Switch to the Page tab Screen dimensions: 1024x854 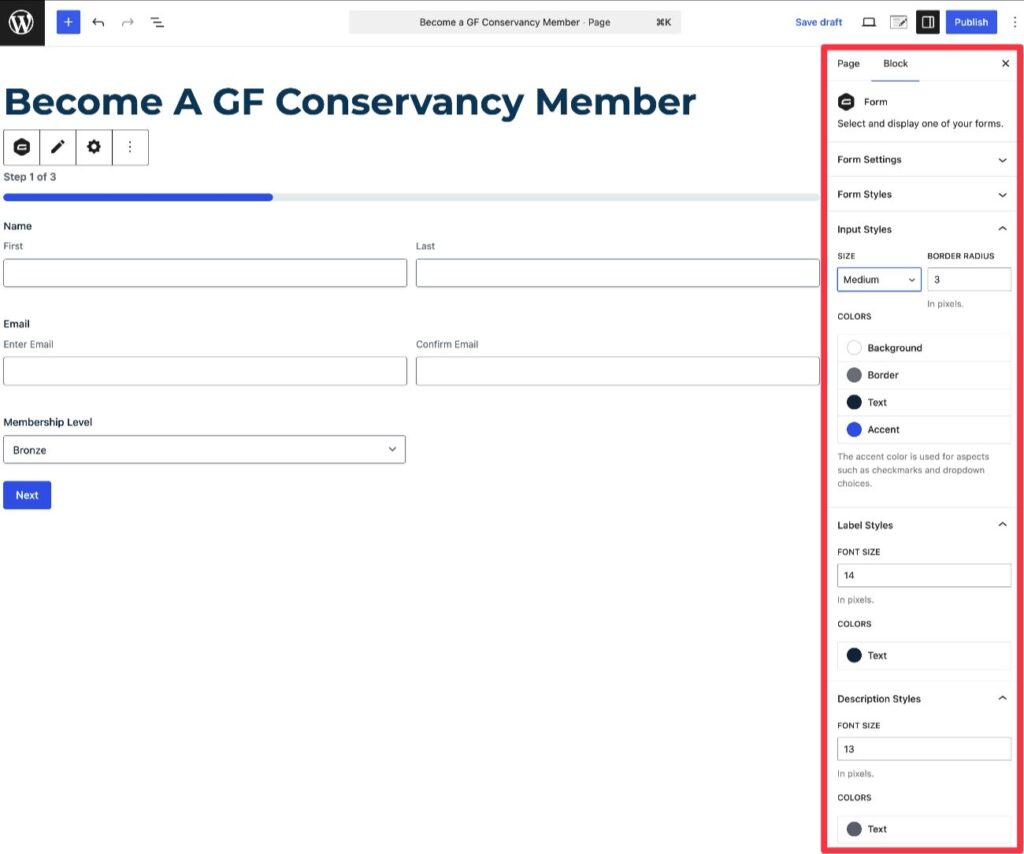(x=848, y=63)
